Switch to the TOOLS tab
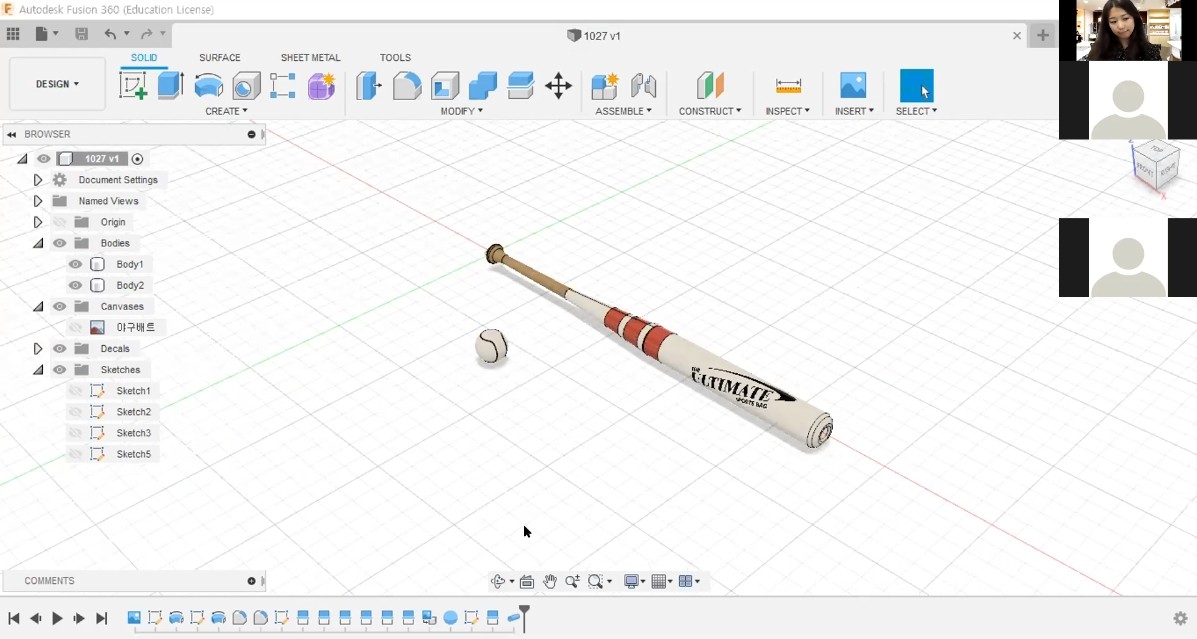1197x639 pixels. click(x=395, y=57)
